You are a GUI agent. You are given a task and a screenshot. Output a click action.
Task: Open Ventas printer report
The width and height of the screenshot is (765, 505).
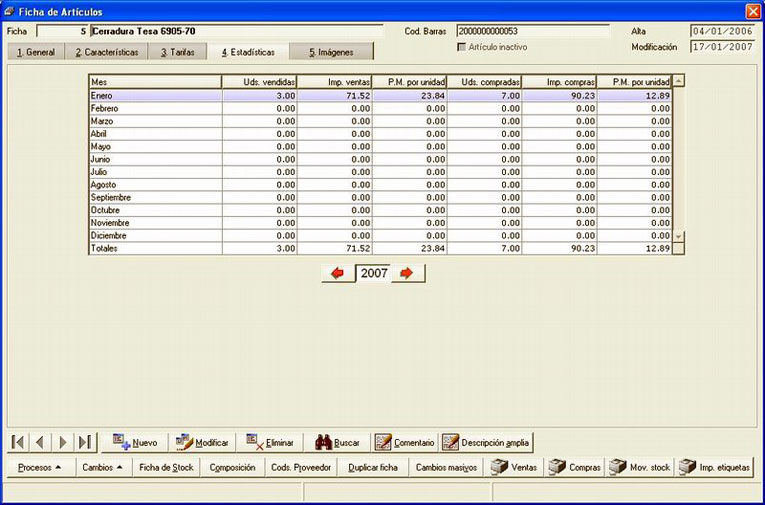point(513,467)
